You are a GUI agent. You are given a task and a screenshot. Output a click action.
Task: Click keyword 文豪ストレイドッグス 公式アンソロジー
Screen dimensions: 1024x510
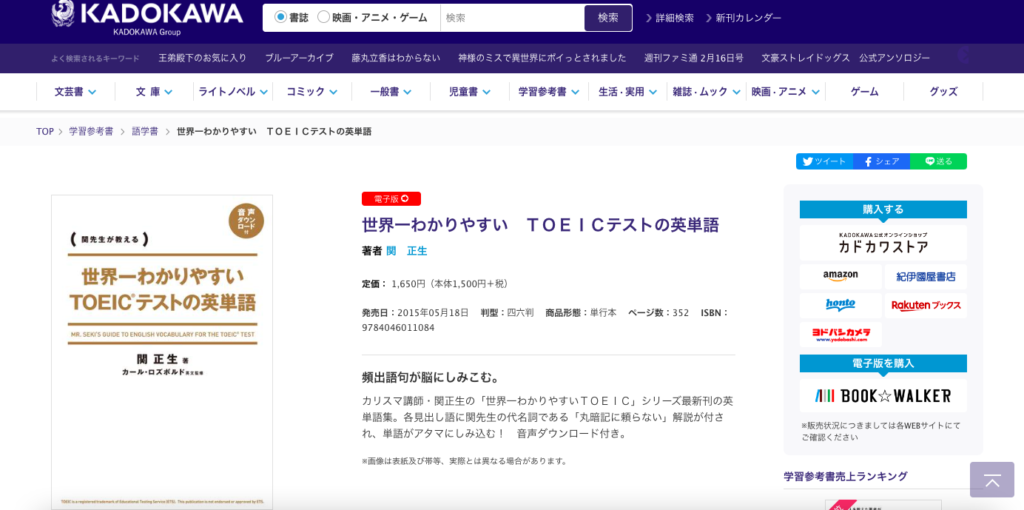(x=846, y=58)
